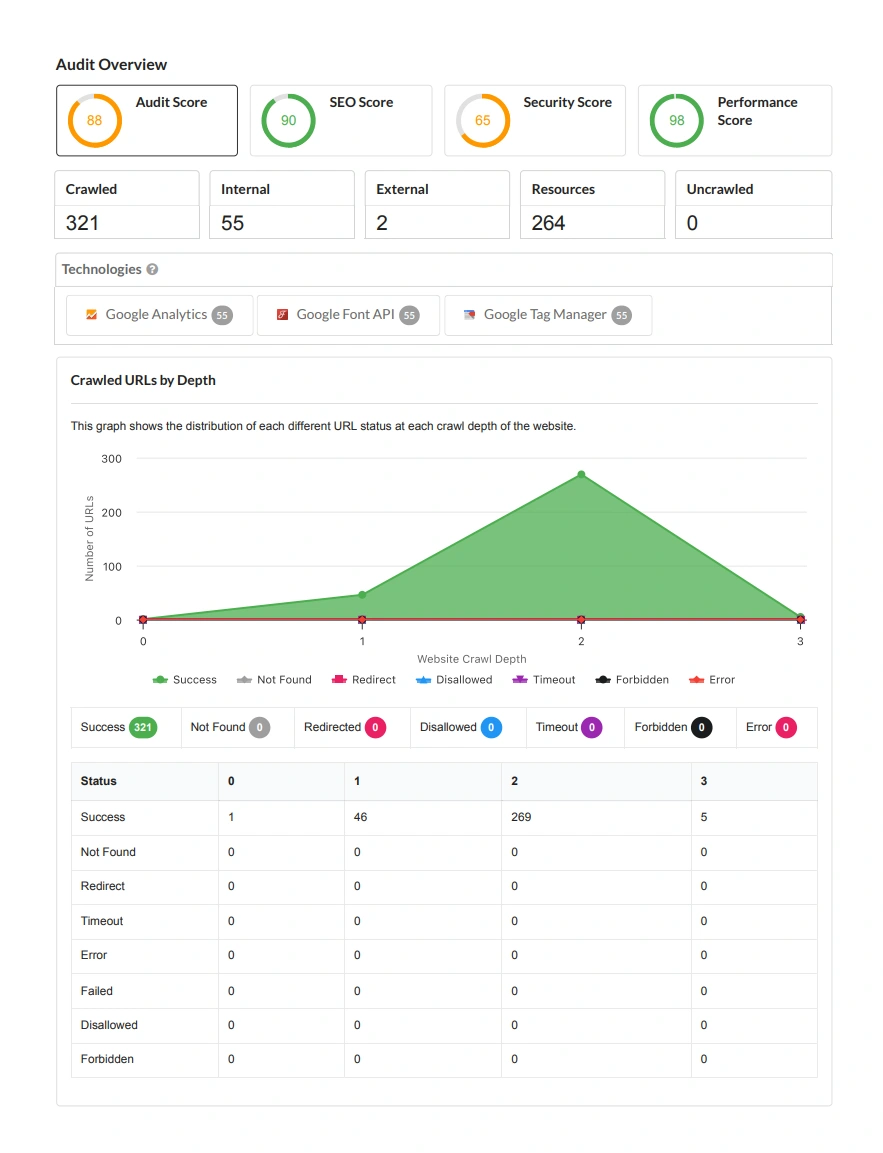This screenshot has height=1153, width=883.
Task: Open the Crawled URLs count card
Action: [127, 205]
